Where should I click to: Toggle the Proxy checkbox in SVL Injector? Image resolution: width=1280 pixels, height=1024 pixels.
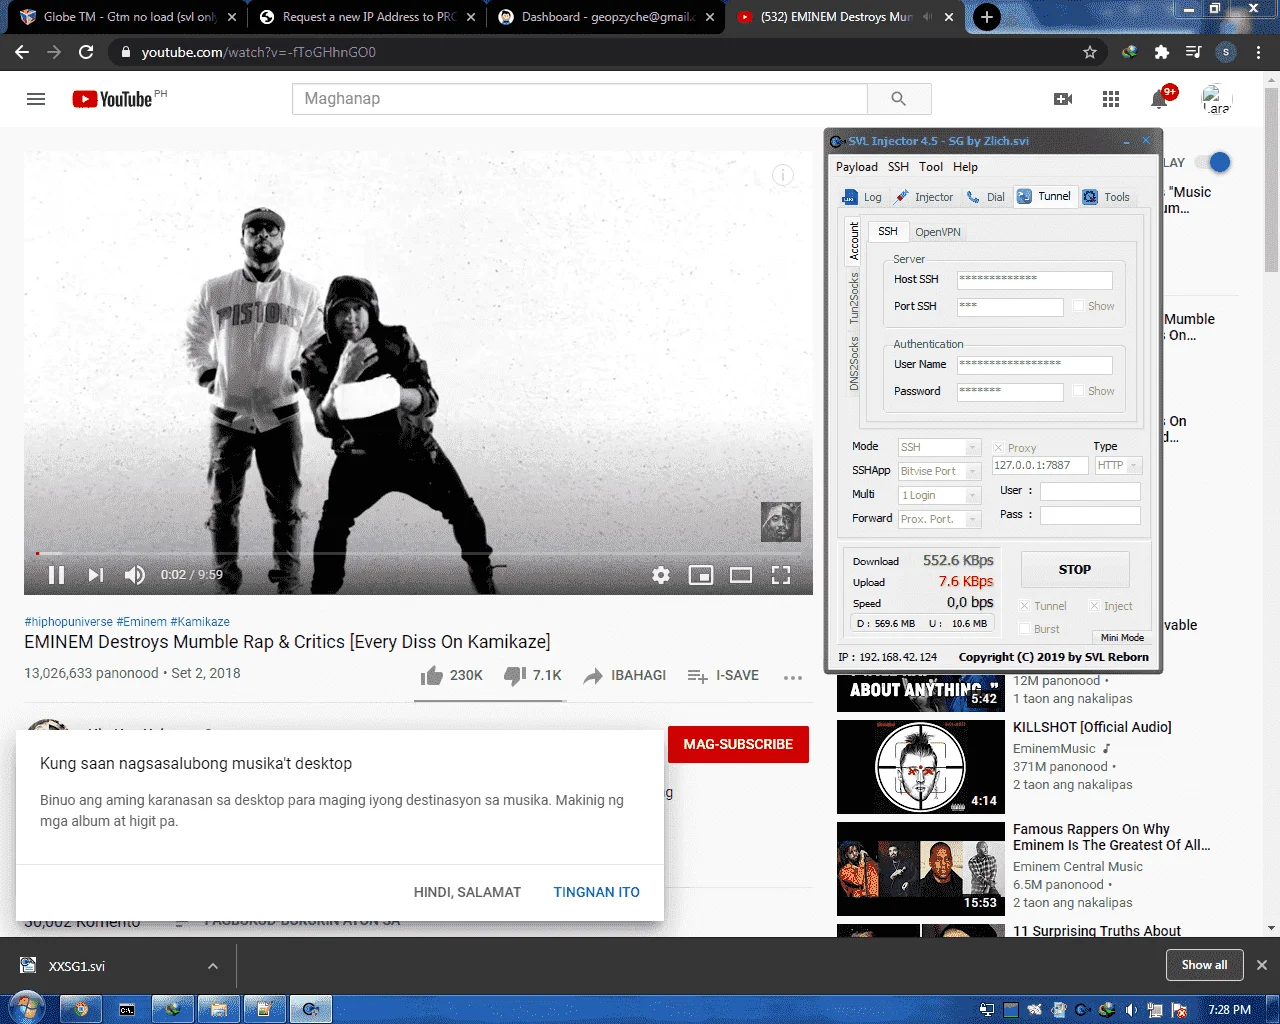(x=998, y=448)
